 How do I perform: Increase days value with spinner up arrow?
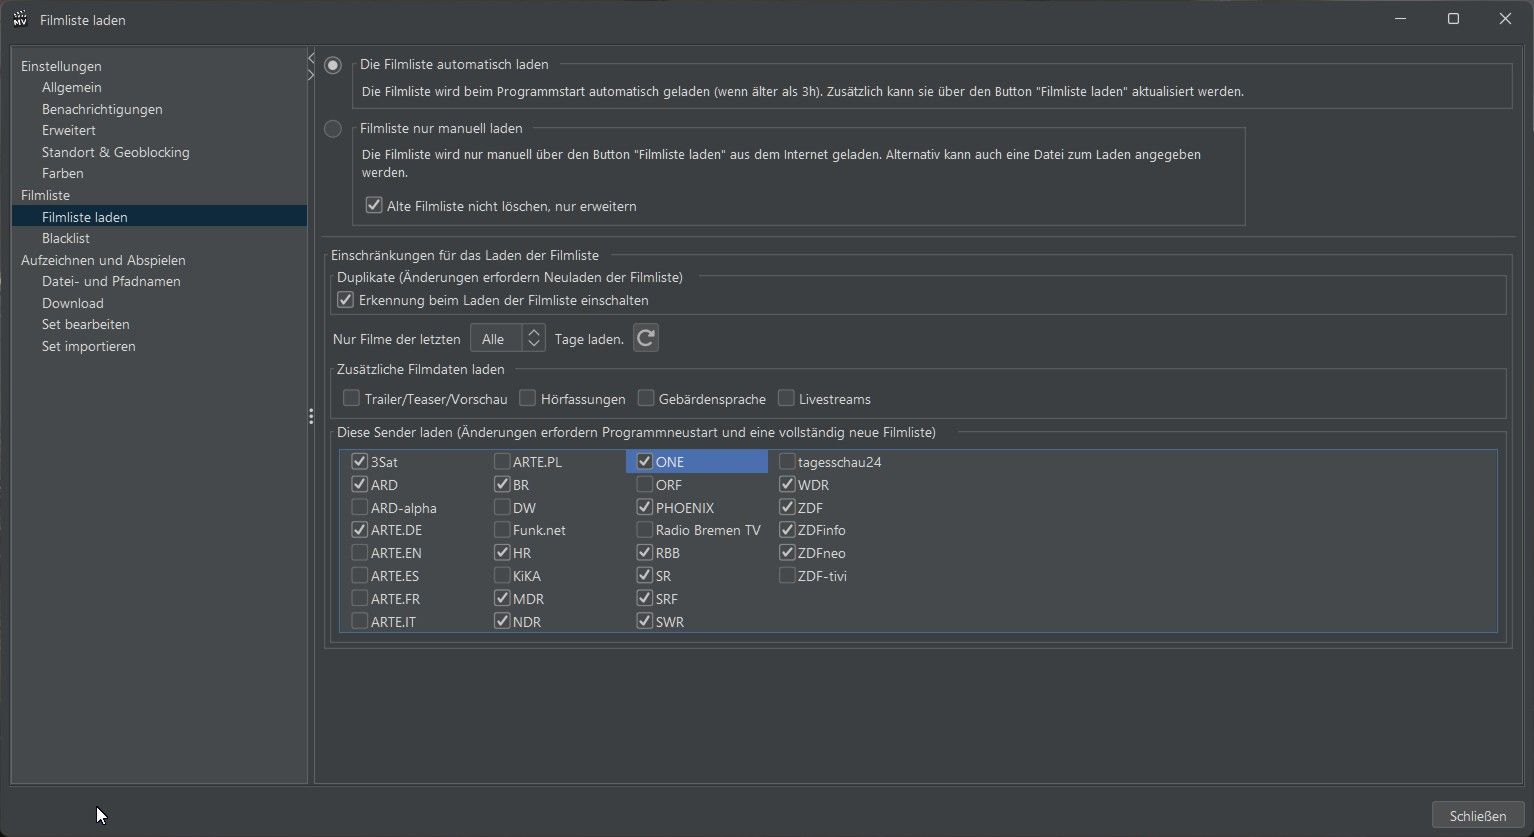534,332
